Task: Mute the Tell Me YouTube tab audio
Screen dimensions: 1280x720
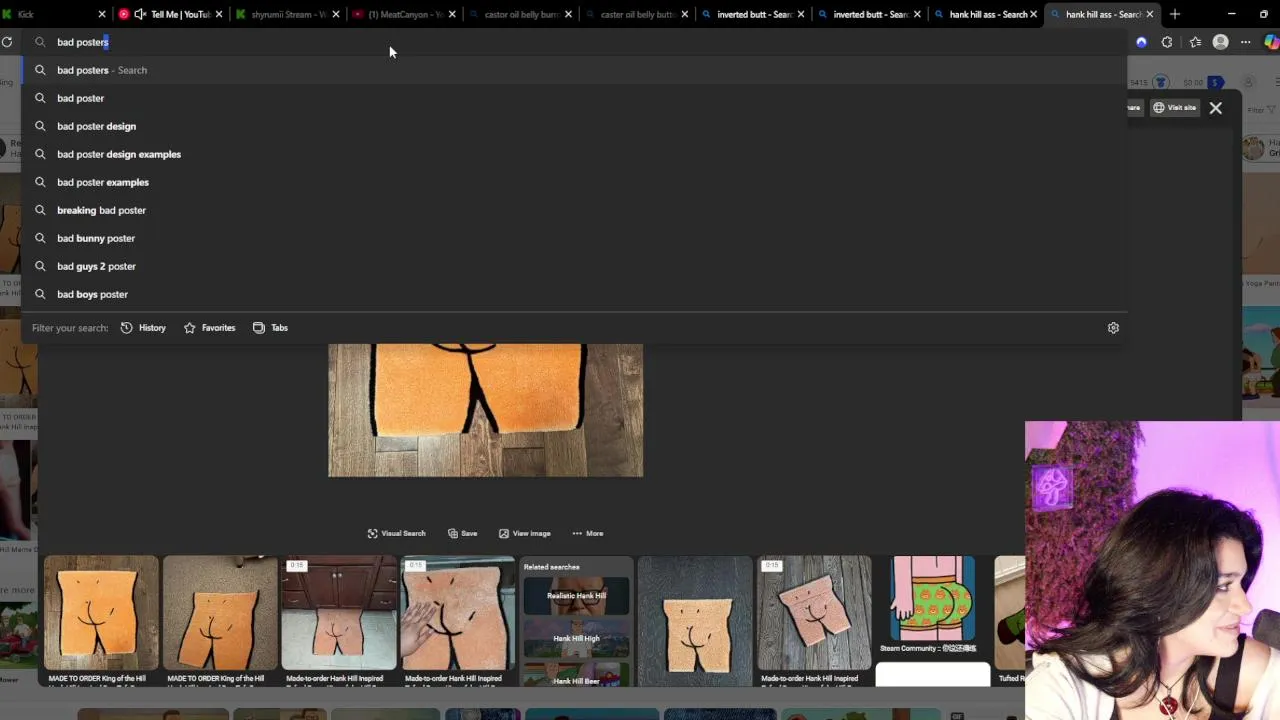Action: point(140,14)
